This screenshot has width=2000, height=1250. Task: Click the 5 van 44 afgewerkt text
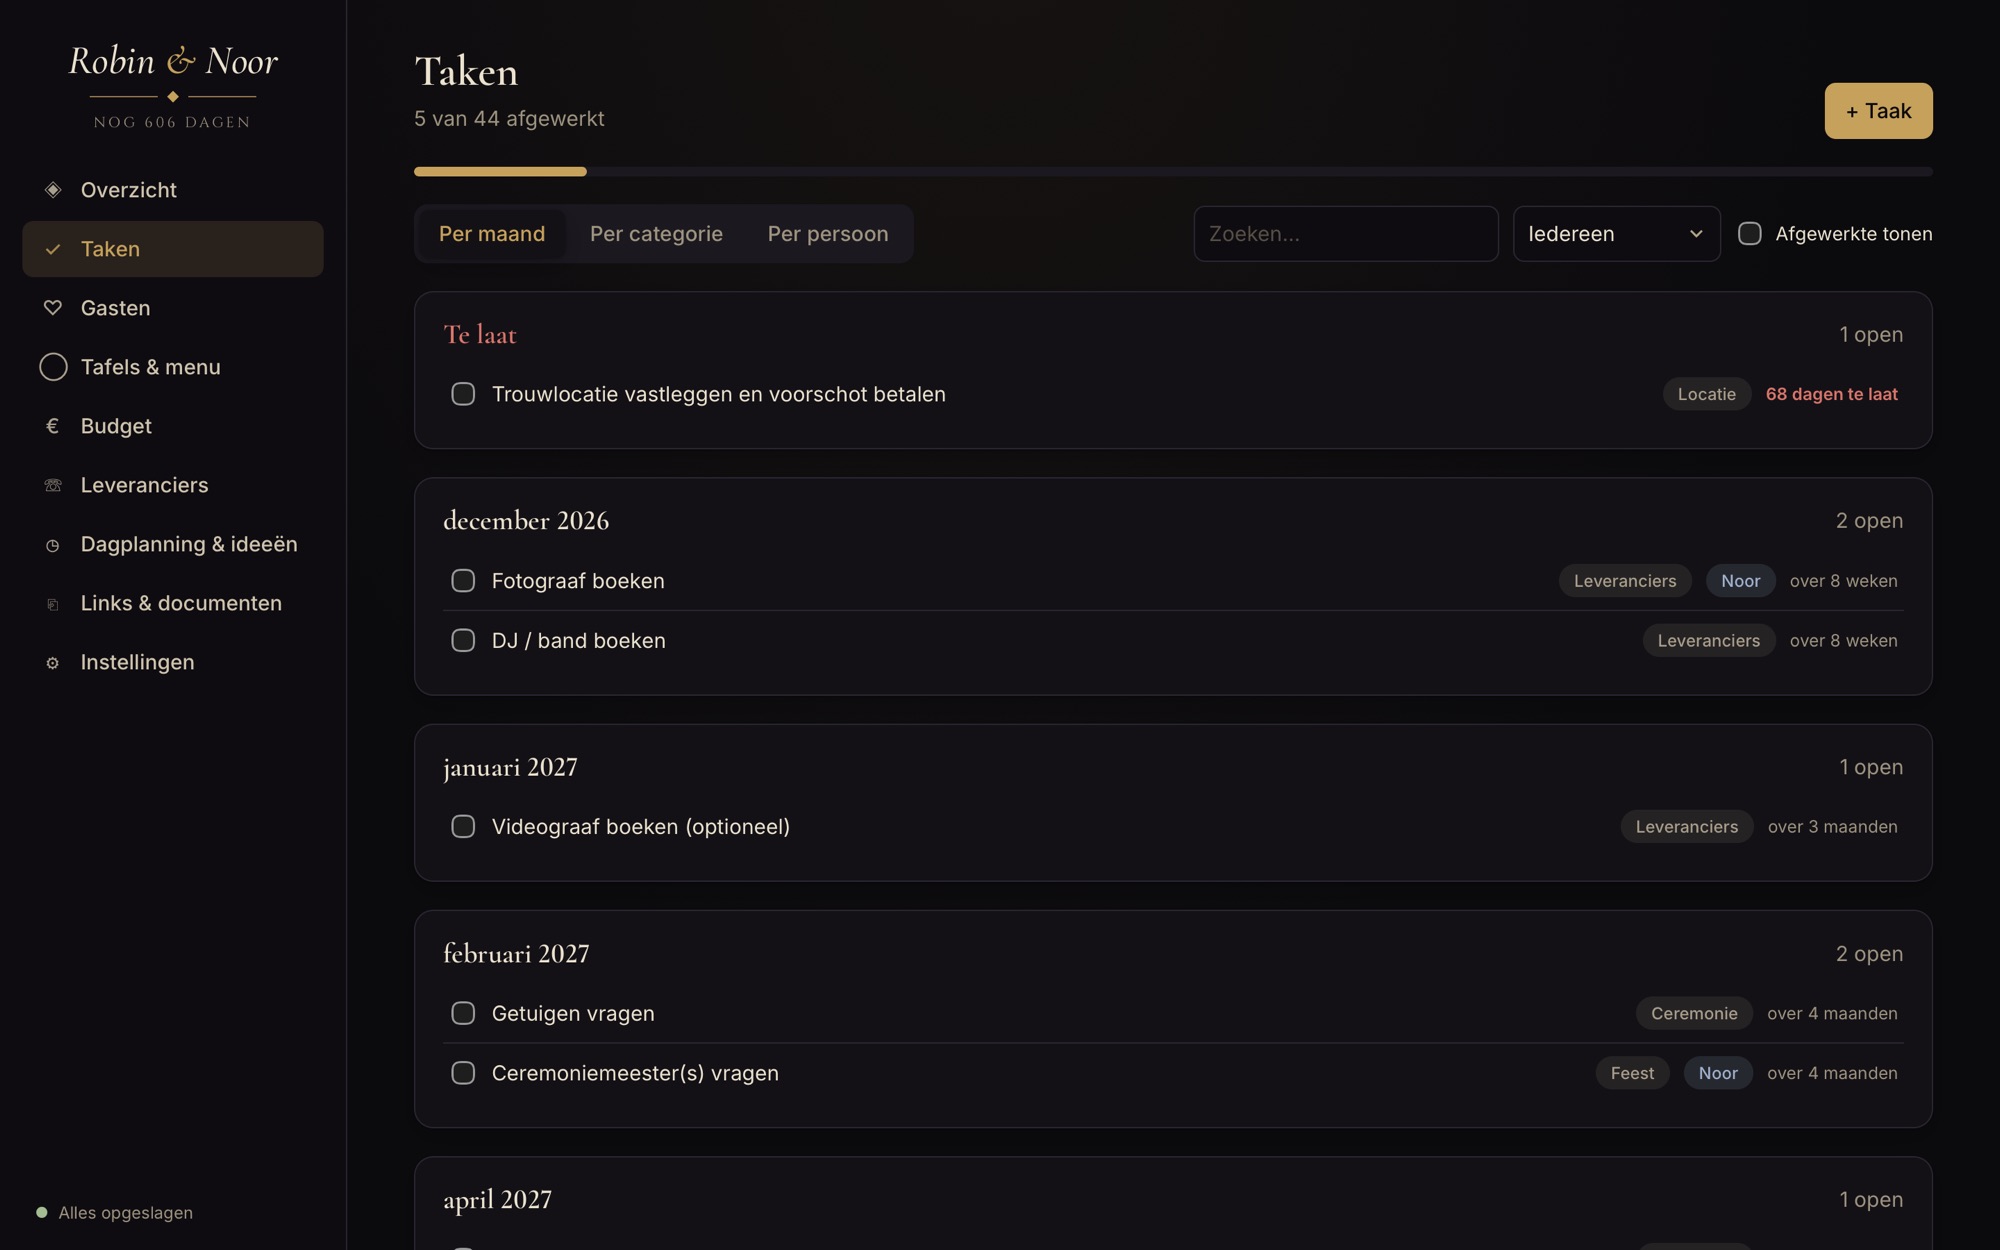pyautogui.click(x=509, y=119)
